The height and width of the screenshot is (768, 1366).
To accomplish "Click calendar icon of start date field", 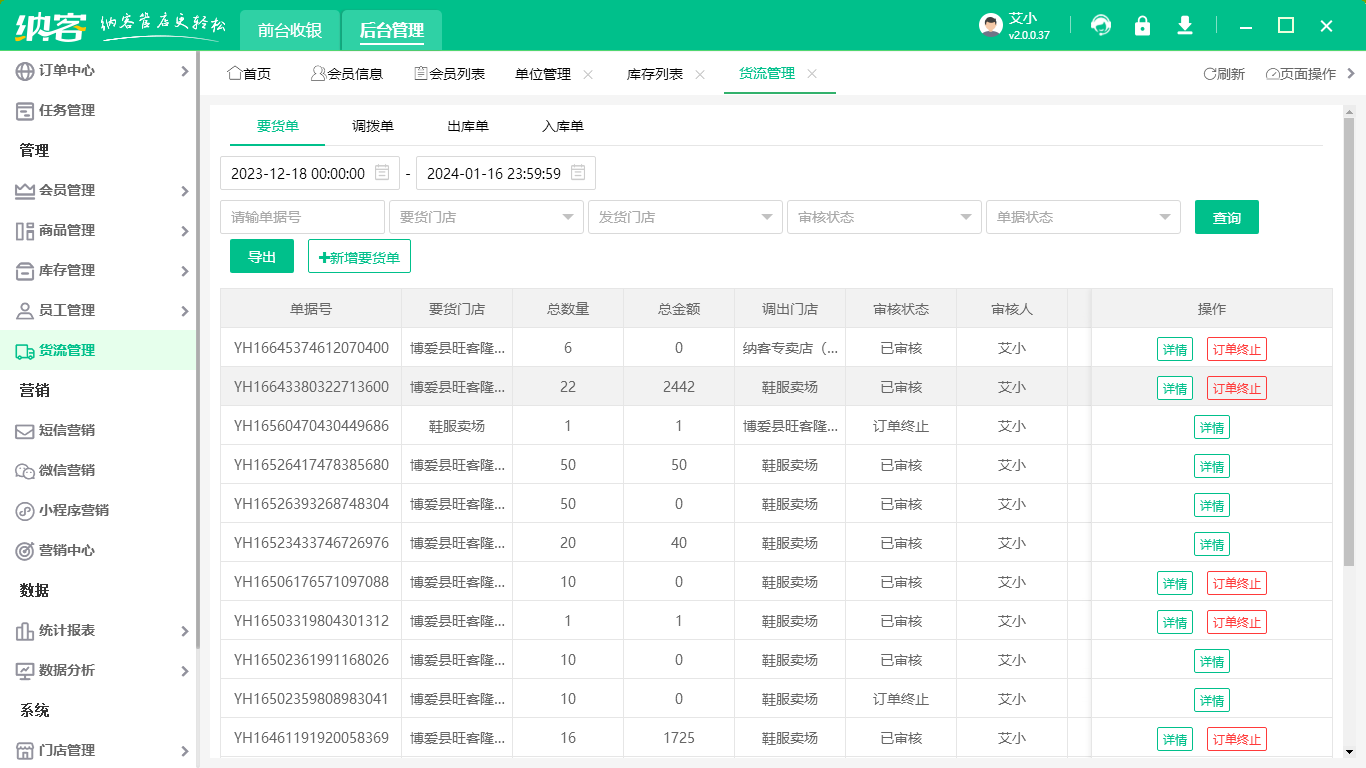I will (x=382, y=173).
